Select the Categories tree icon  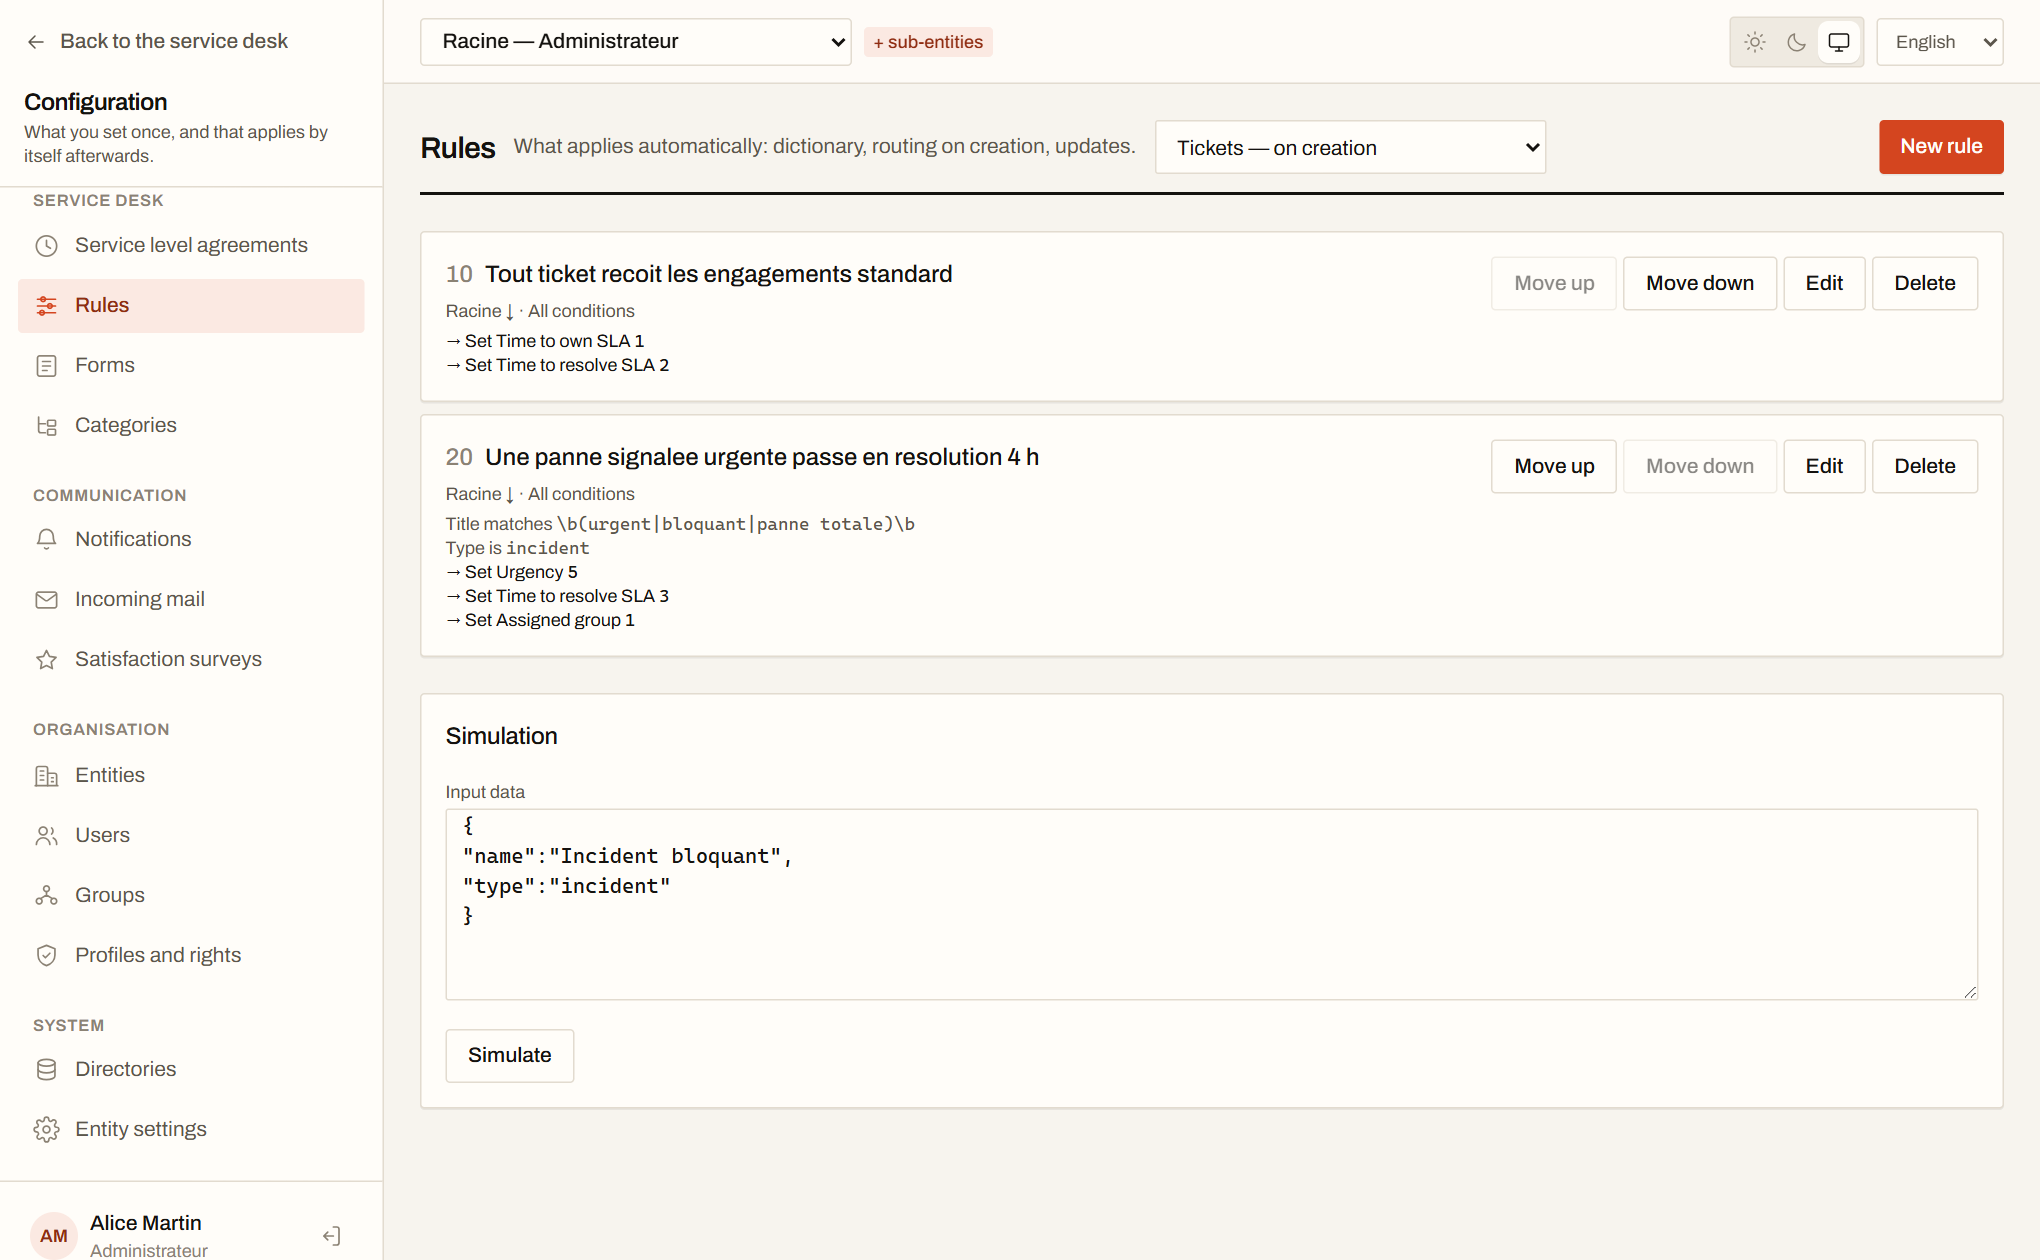pos(46,426)
